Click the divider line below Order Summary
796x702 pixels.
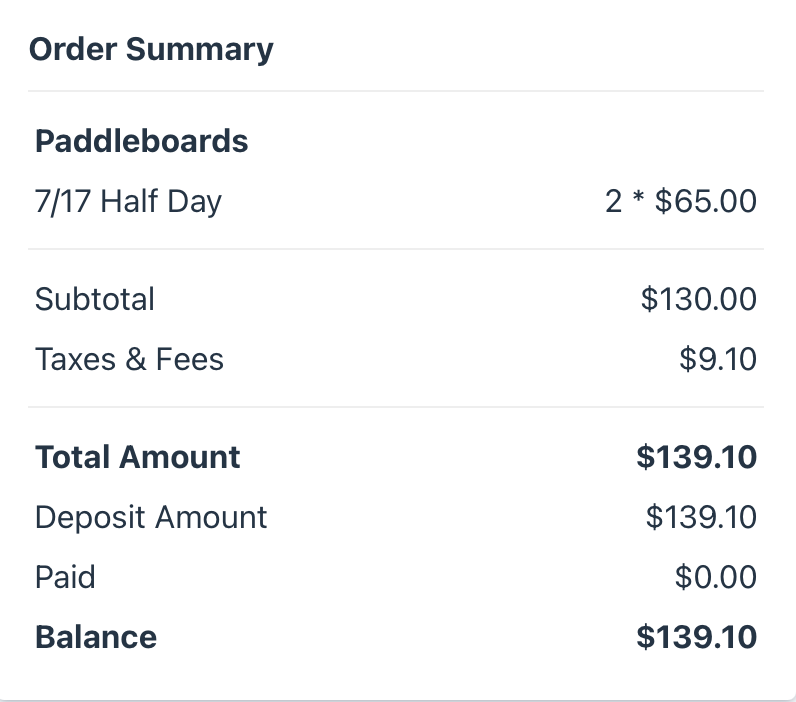coord(396,91)
